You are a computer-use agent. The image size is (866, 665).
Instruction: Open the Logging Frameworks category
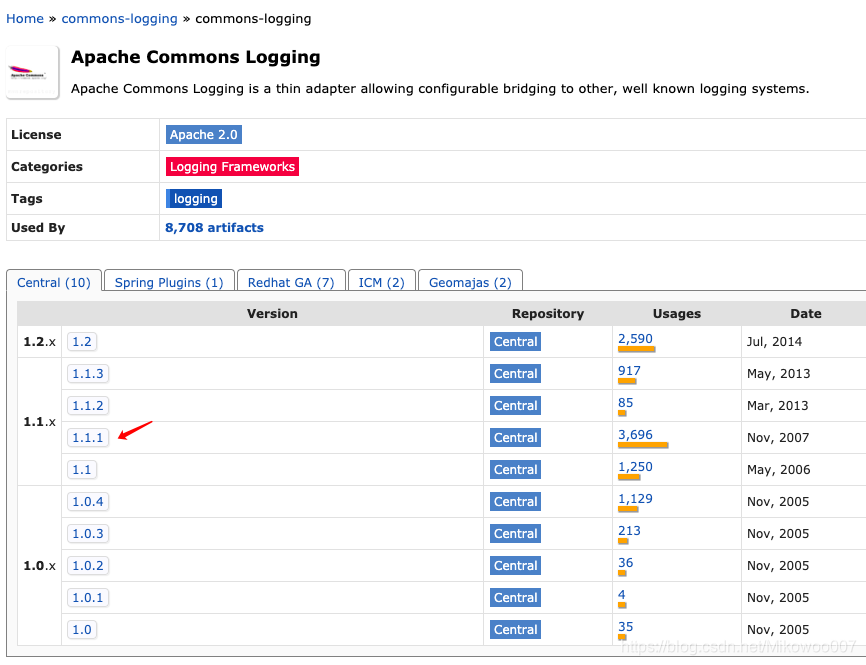coord(233,167)
